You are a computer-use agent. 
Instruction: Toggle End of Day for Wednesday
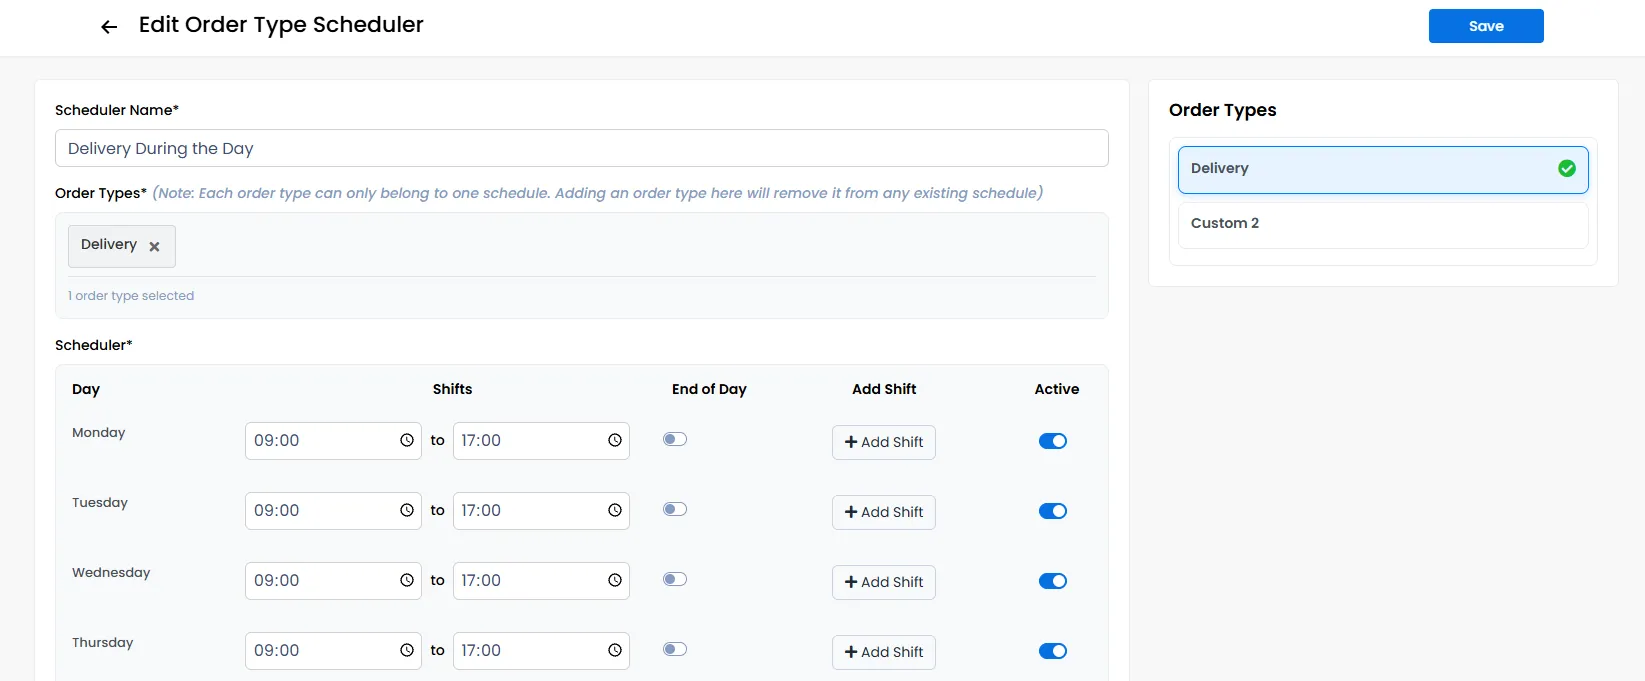pos(675,579)
